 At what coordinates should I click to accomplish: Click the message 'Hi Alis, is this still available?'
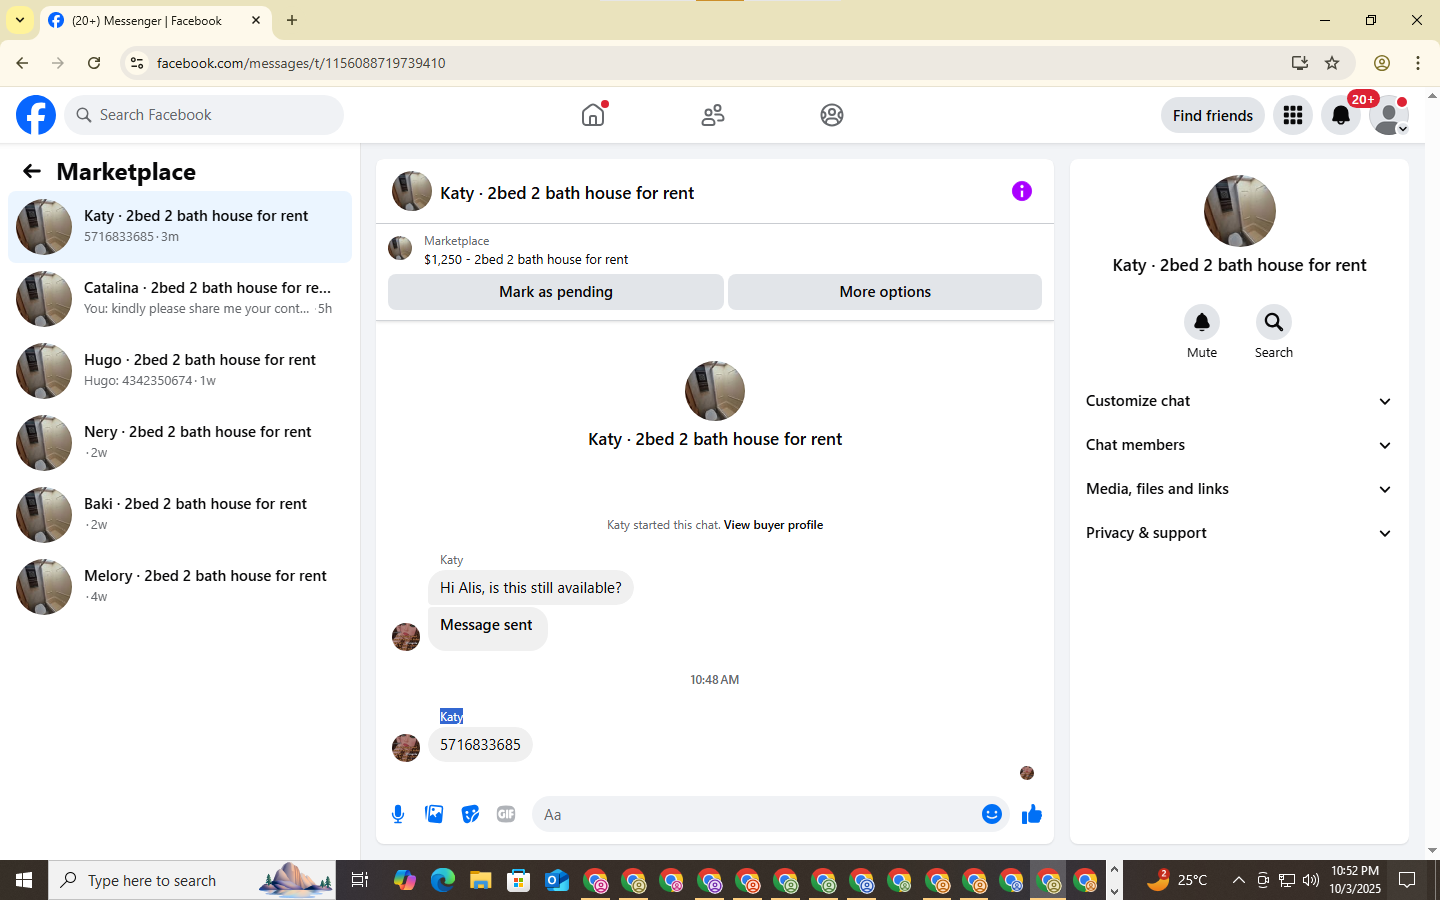point(531,588)
